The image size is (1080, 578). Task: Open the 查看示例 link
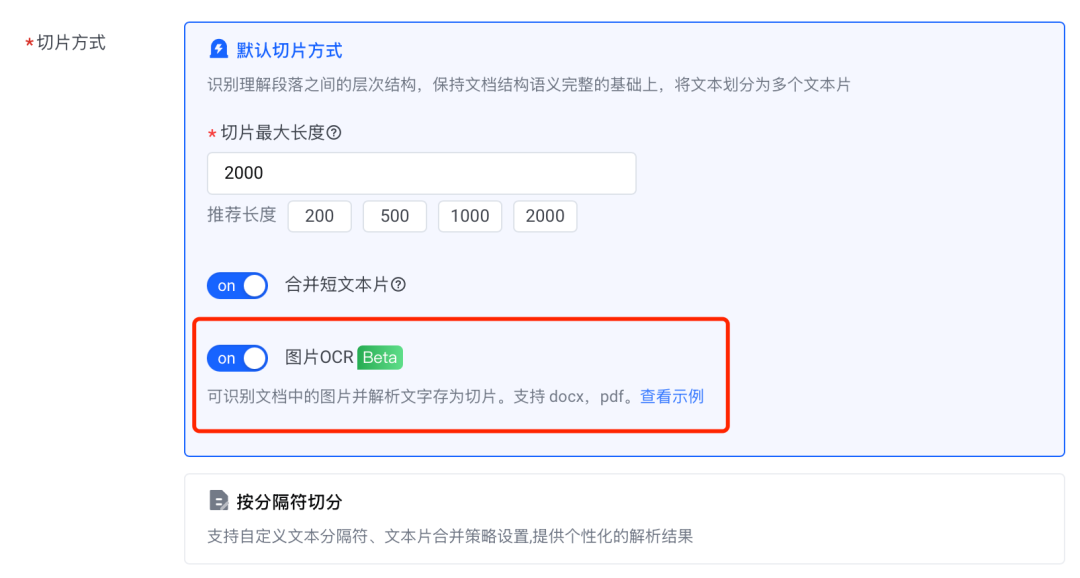coord(672,397)
